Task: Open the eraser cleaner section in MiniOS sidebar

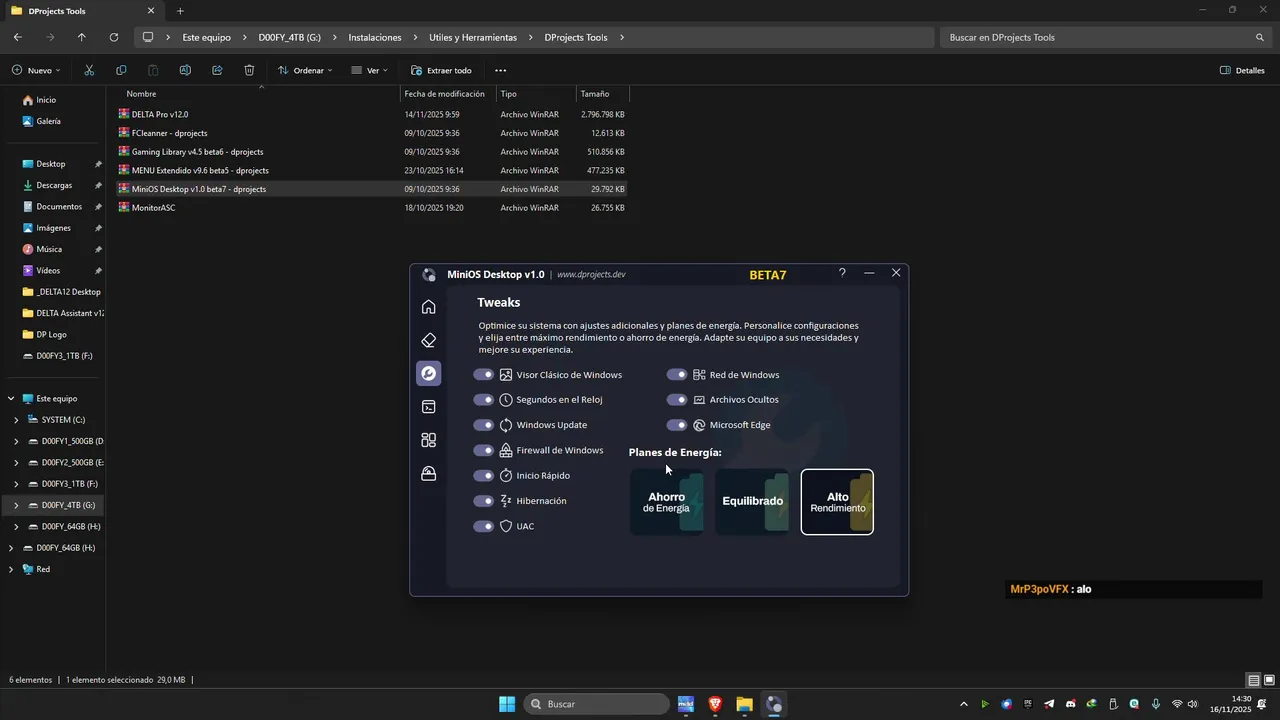Action: click(x=429, y=340)
